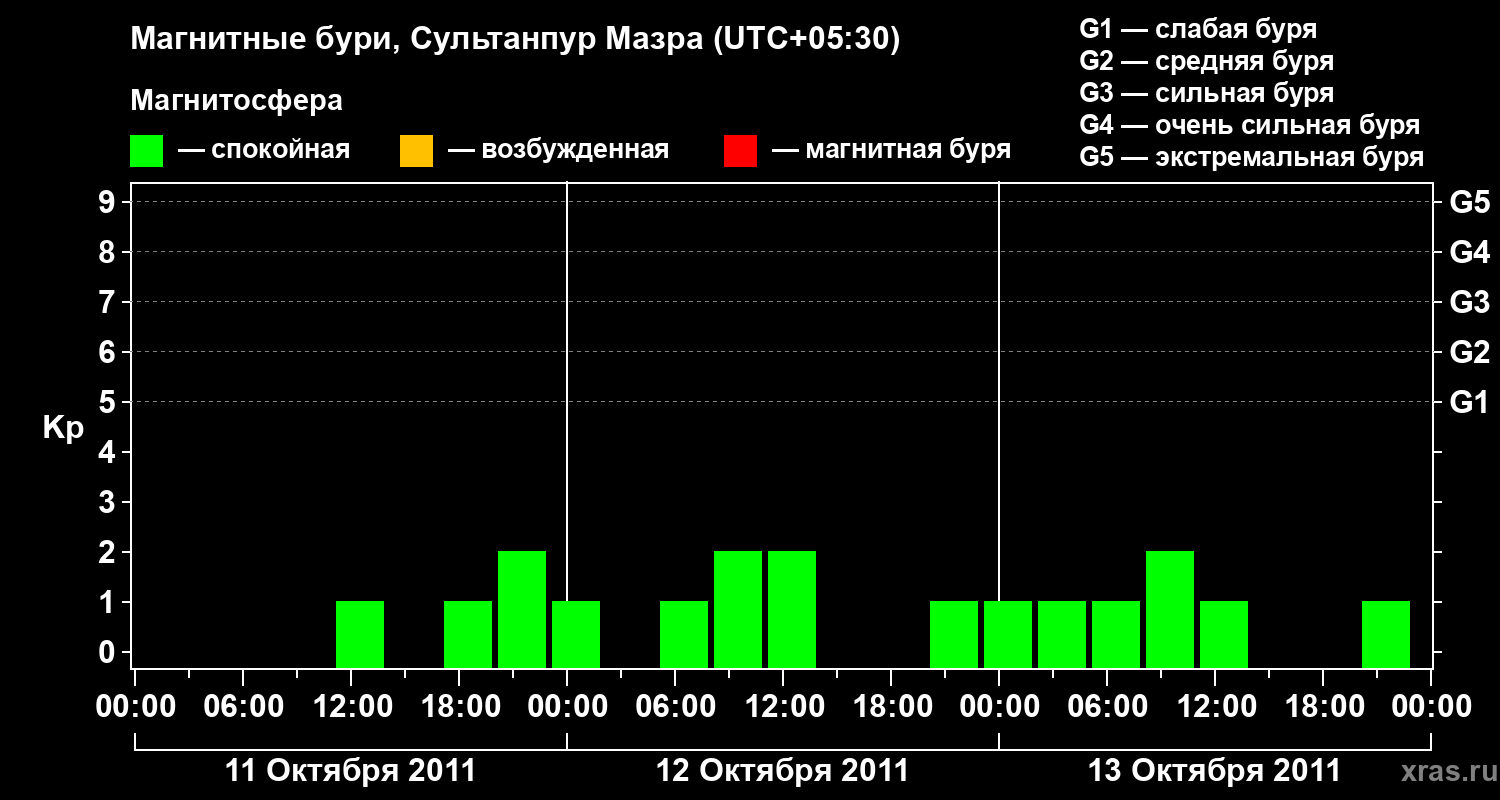Select the 'G3 — сильная буря' legend line

pos(1207,93)
